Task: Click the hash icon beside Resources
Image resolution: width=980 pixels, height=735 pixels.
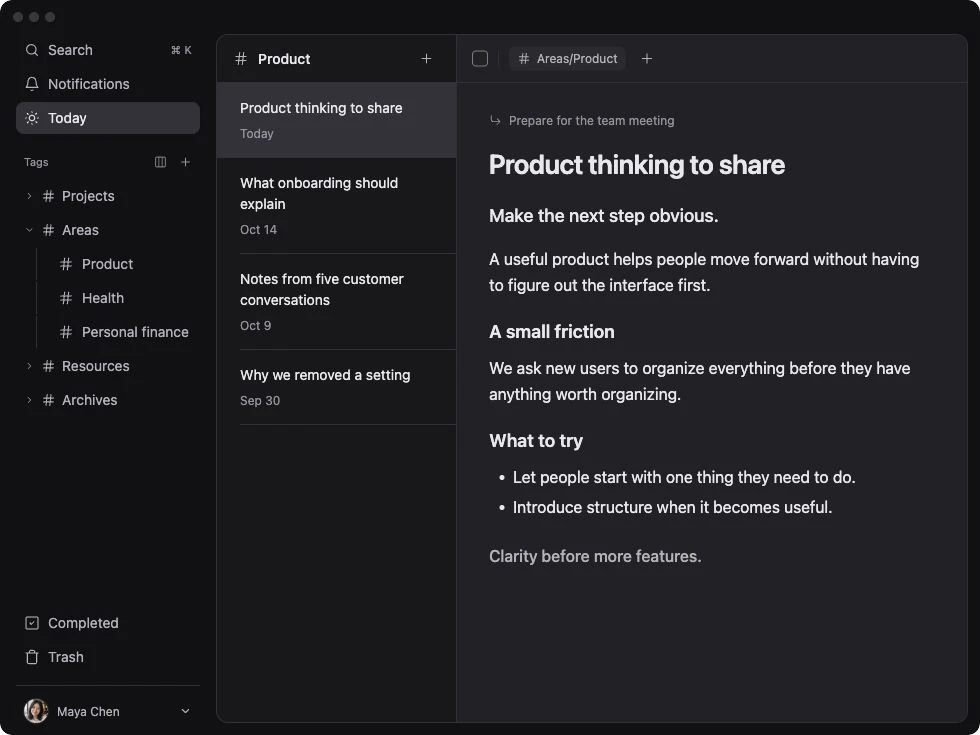Action: tap(48, 366)
